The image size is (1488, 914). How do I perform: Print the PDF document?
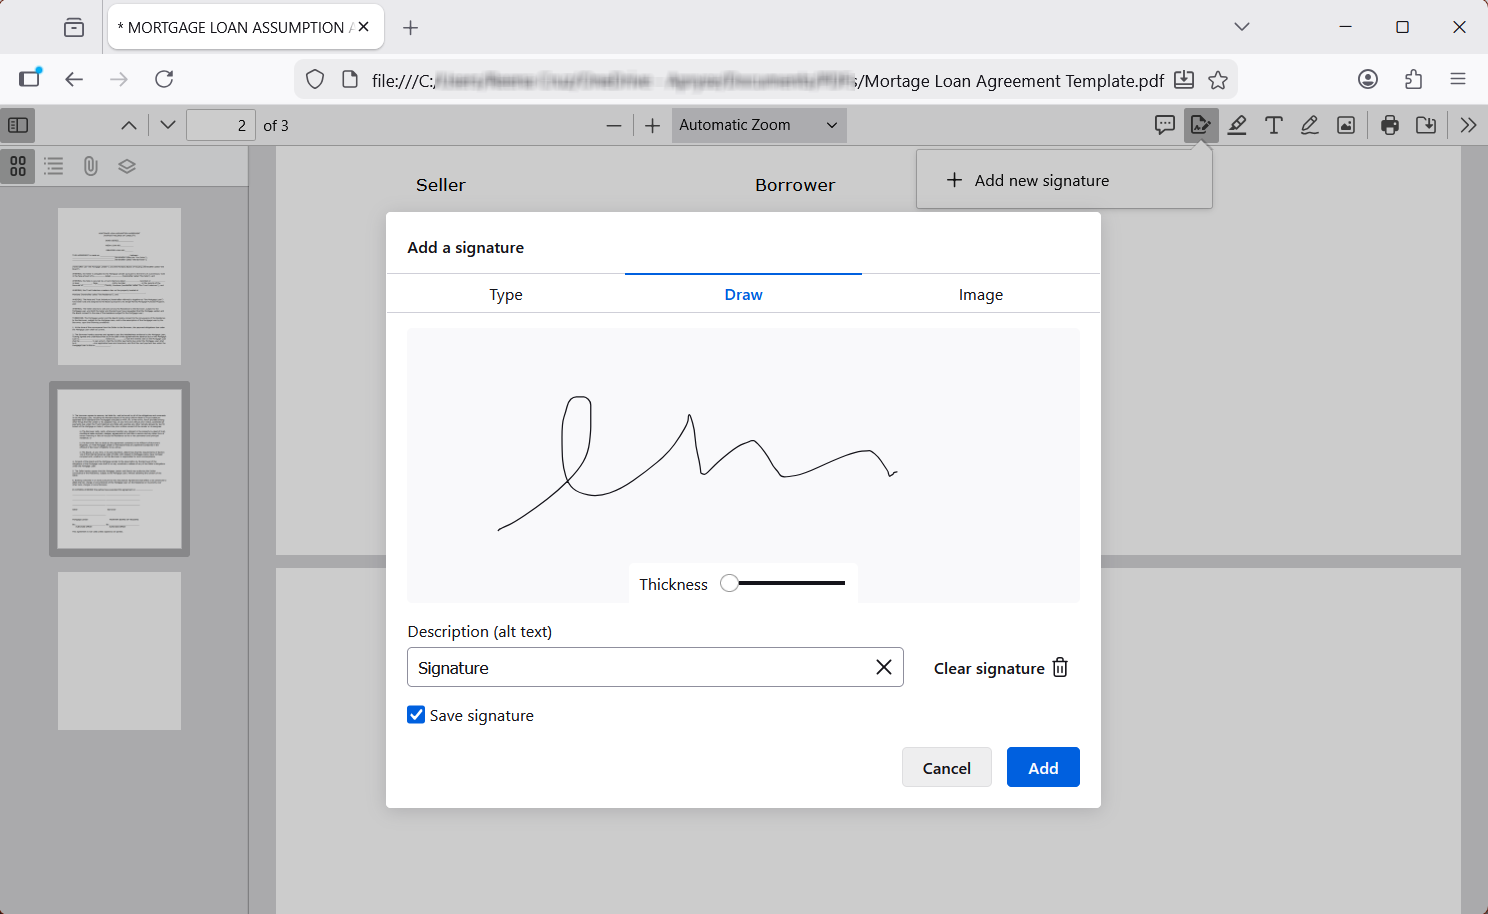pyautogui.click(x=1390, y=125)
